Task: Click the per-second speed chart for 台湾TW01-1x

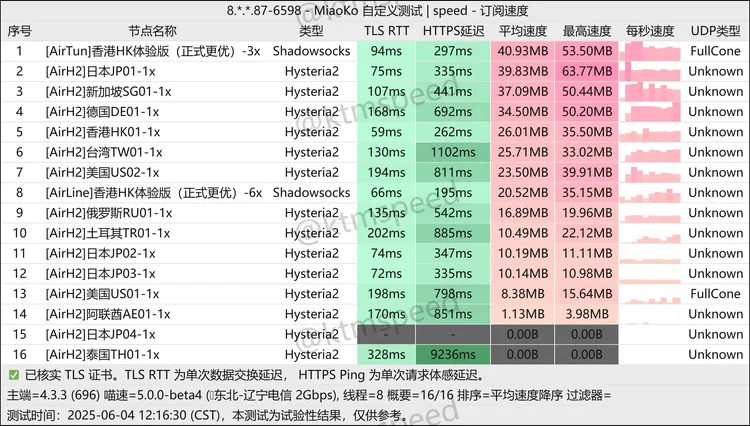Action: pos(651,152)
